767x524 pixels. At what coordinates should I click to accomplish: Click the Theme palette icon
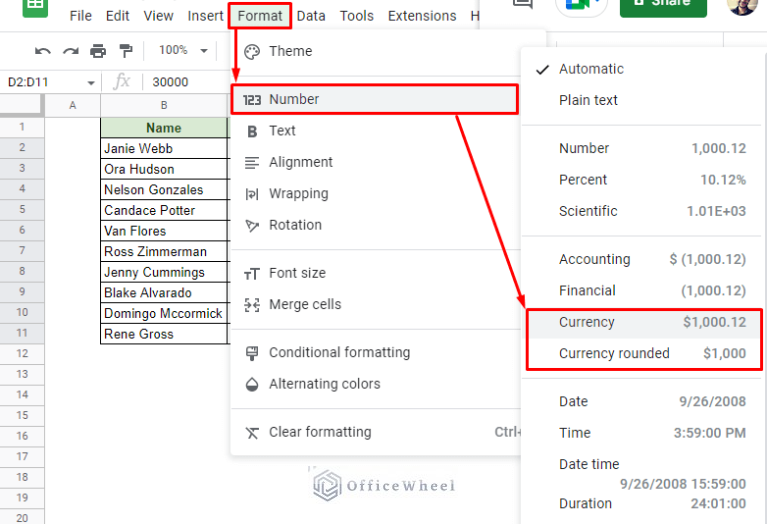click(x=252, y=52)
